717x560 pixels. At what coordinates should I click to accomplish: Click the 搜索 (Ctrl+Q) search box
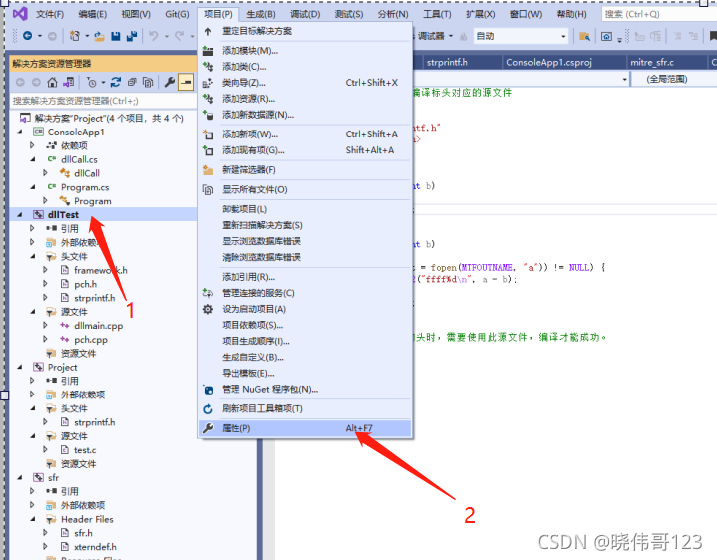pyautogui.click(x=659, y=14)
